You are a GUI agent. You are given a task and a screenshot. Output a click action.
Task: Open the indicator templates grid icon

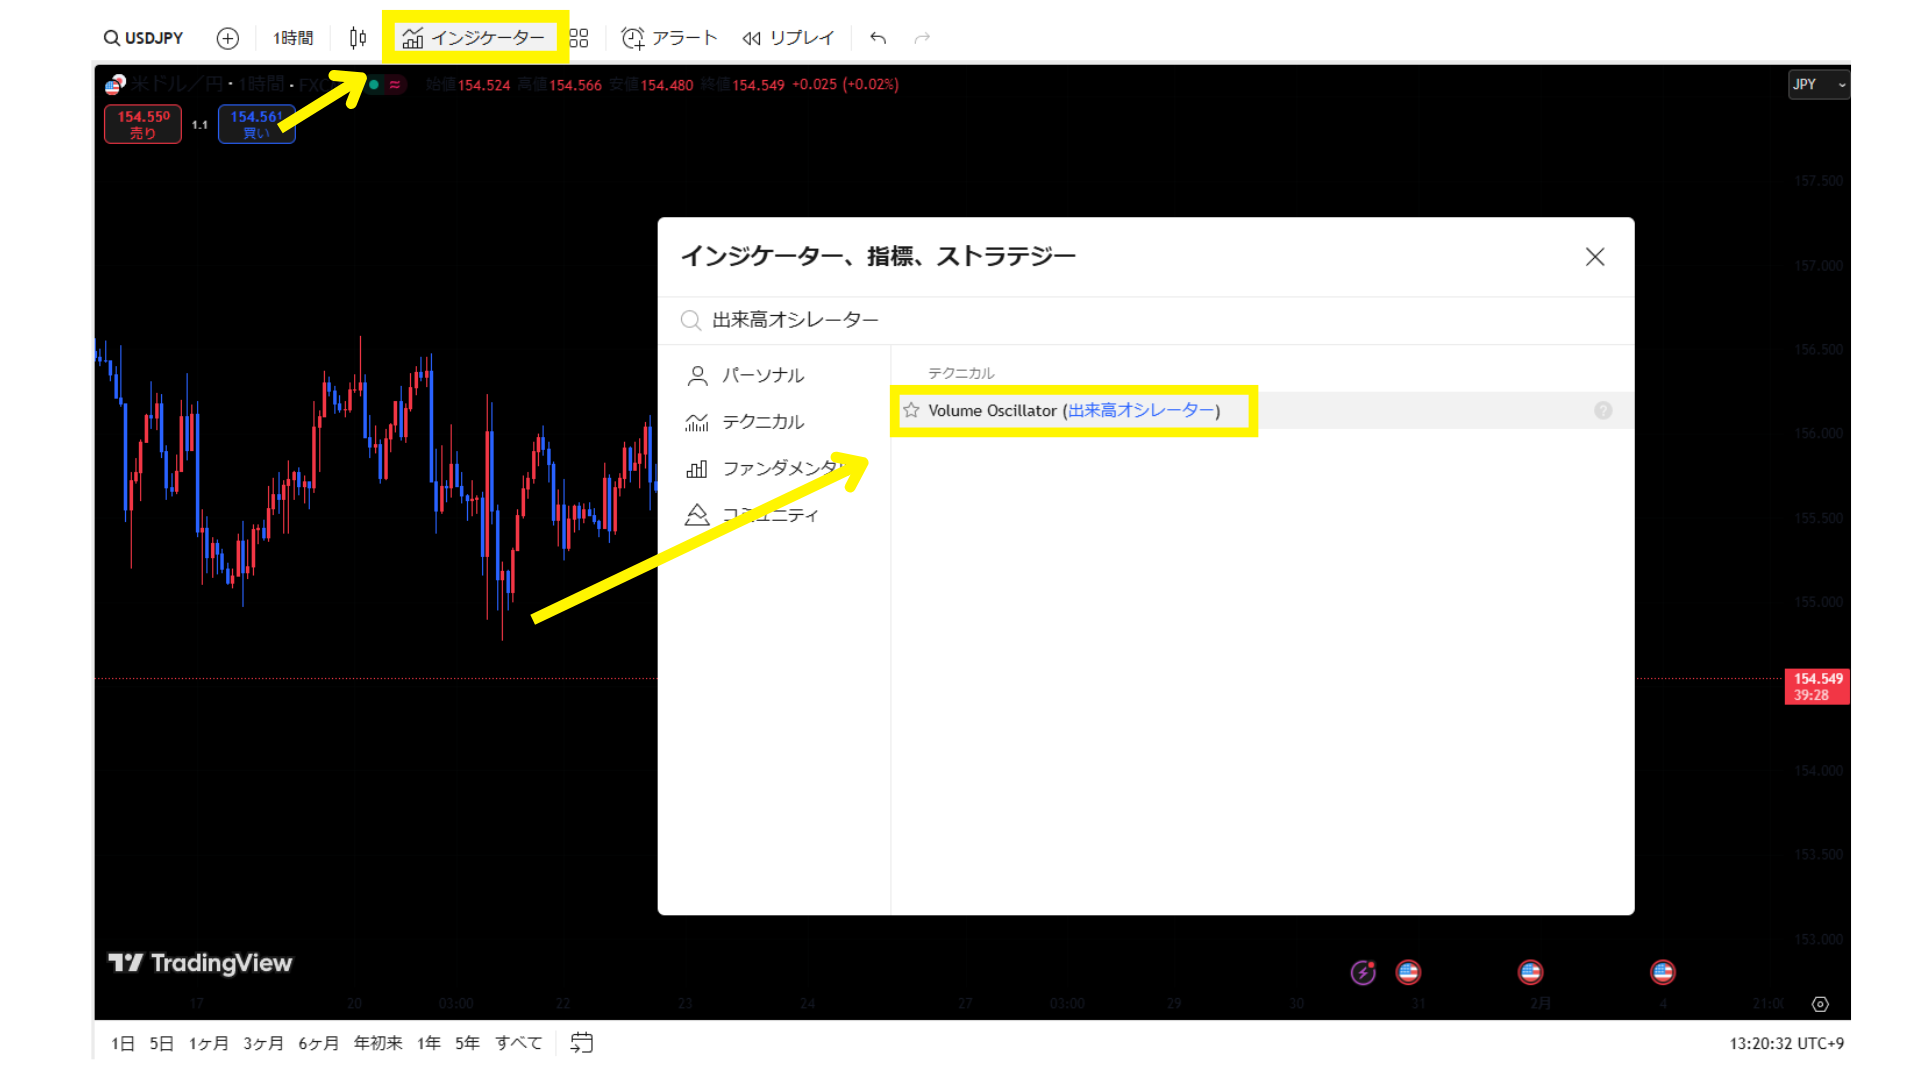[x=579, y=38]
